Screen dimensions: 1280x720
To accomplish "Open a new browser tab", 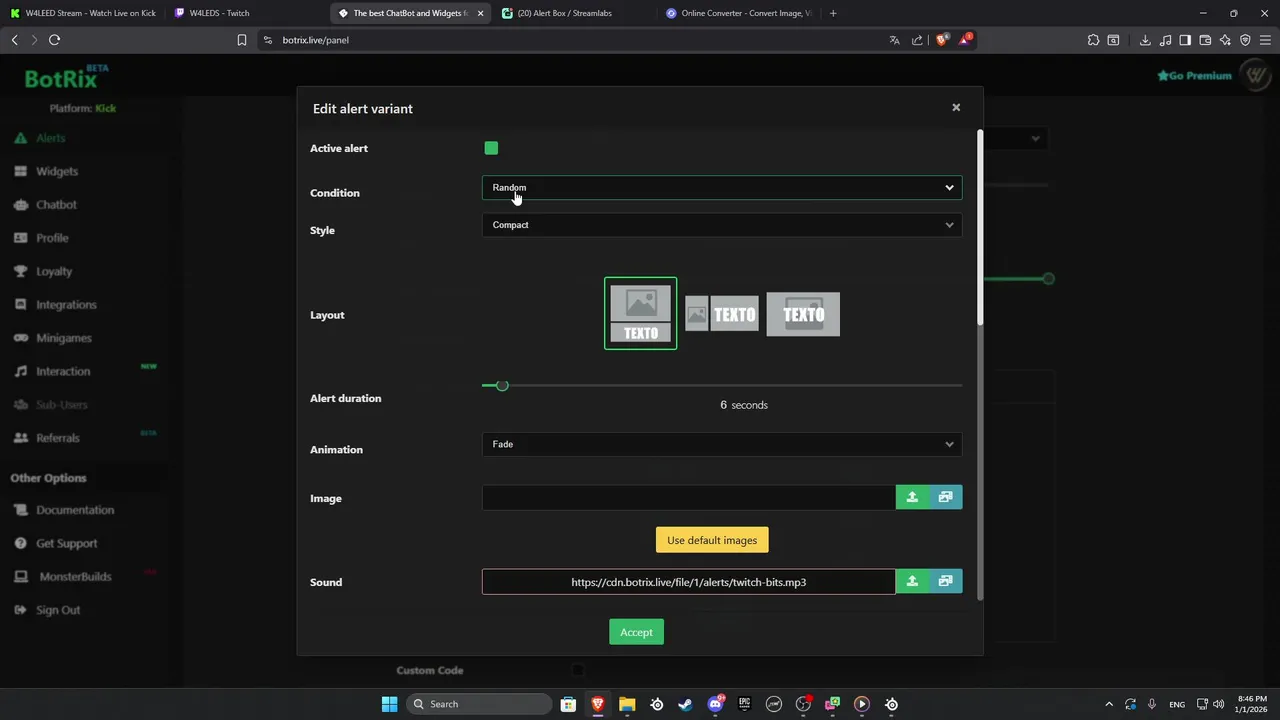I will [833, 13].
